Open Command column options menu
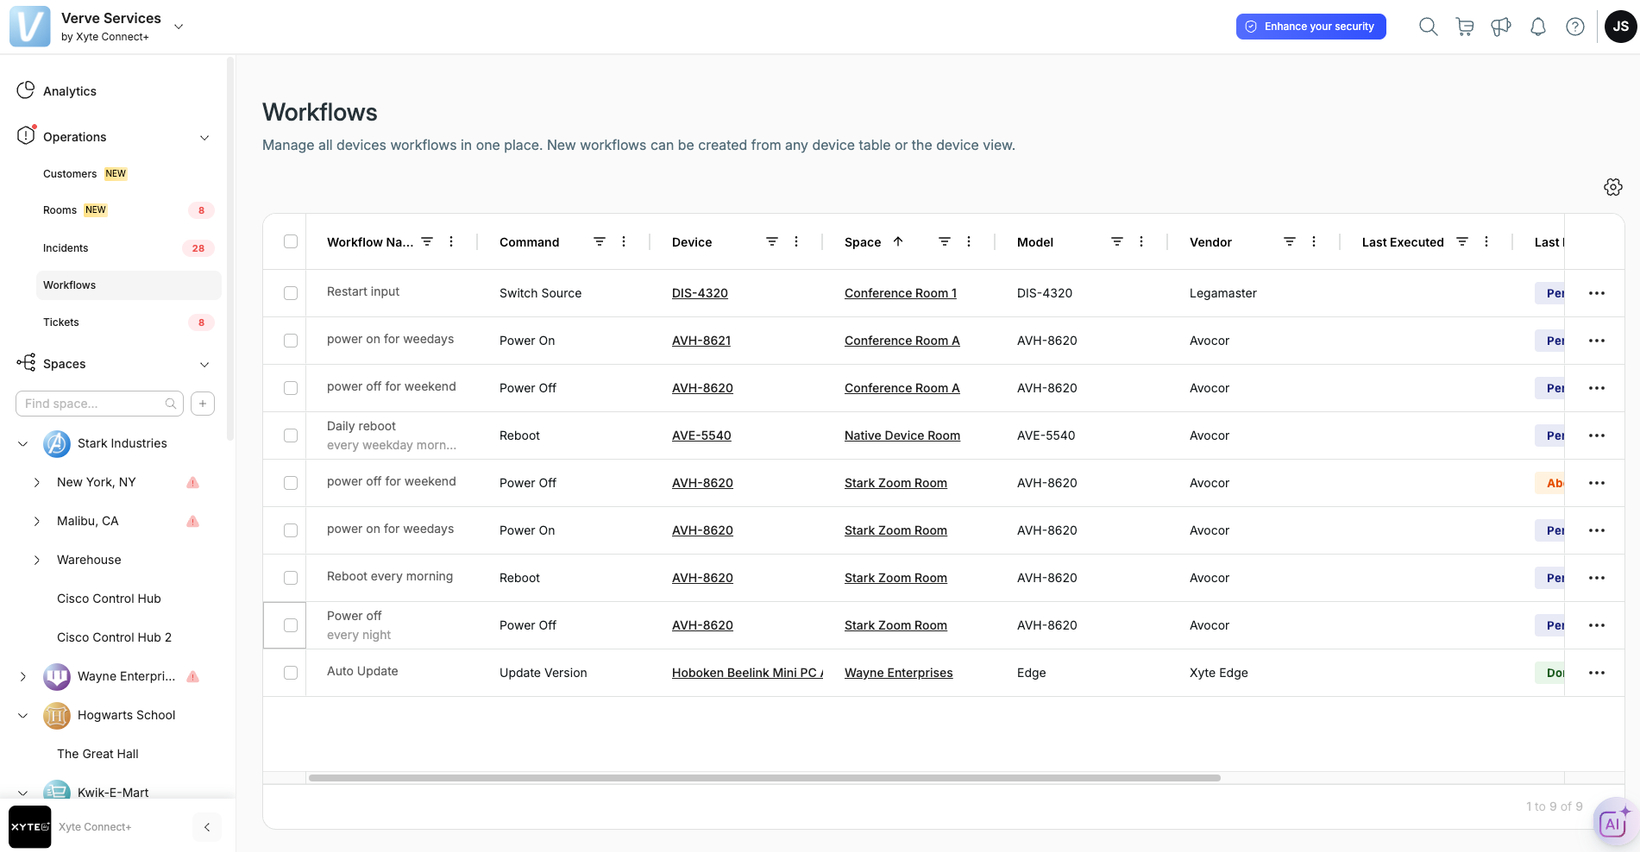Image resolution: width=1640 pixels, height=852 pixels. click(x=624, y=242)
